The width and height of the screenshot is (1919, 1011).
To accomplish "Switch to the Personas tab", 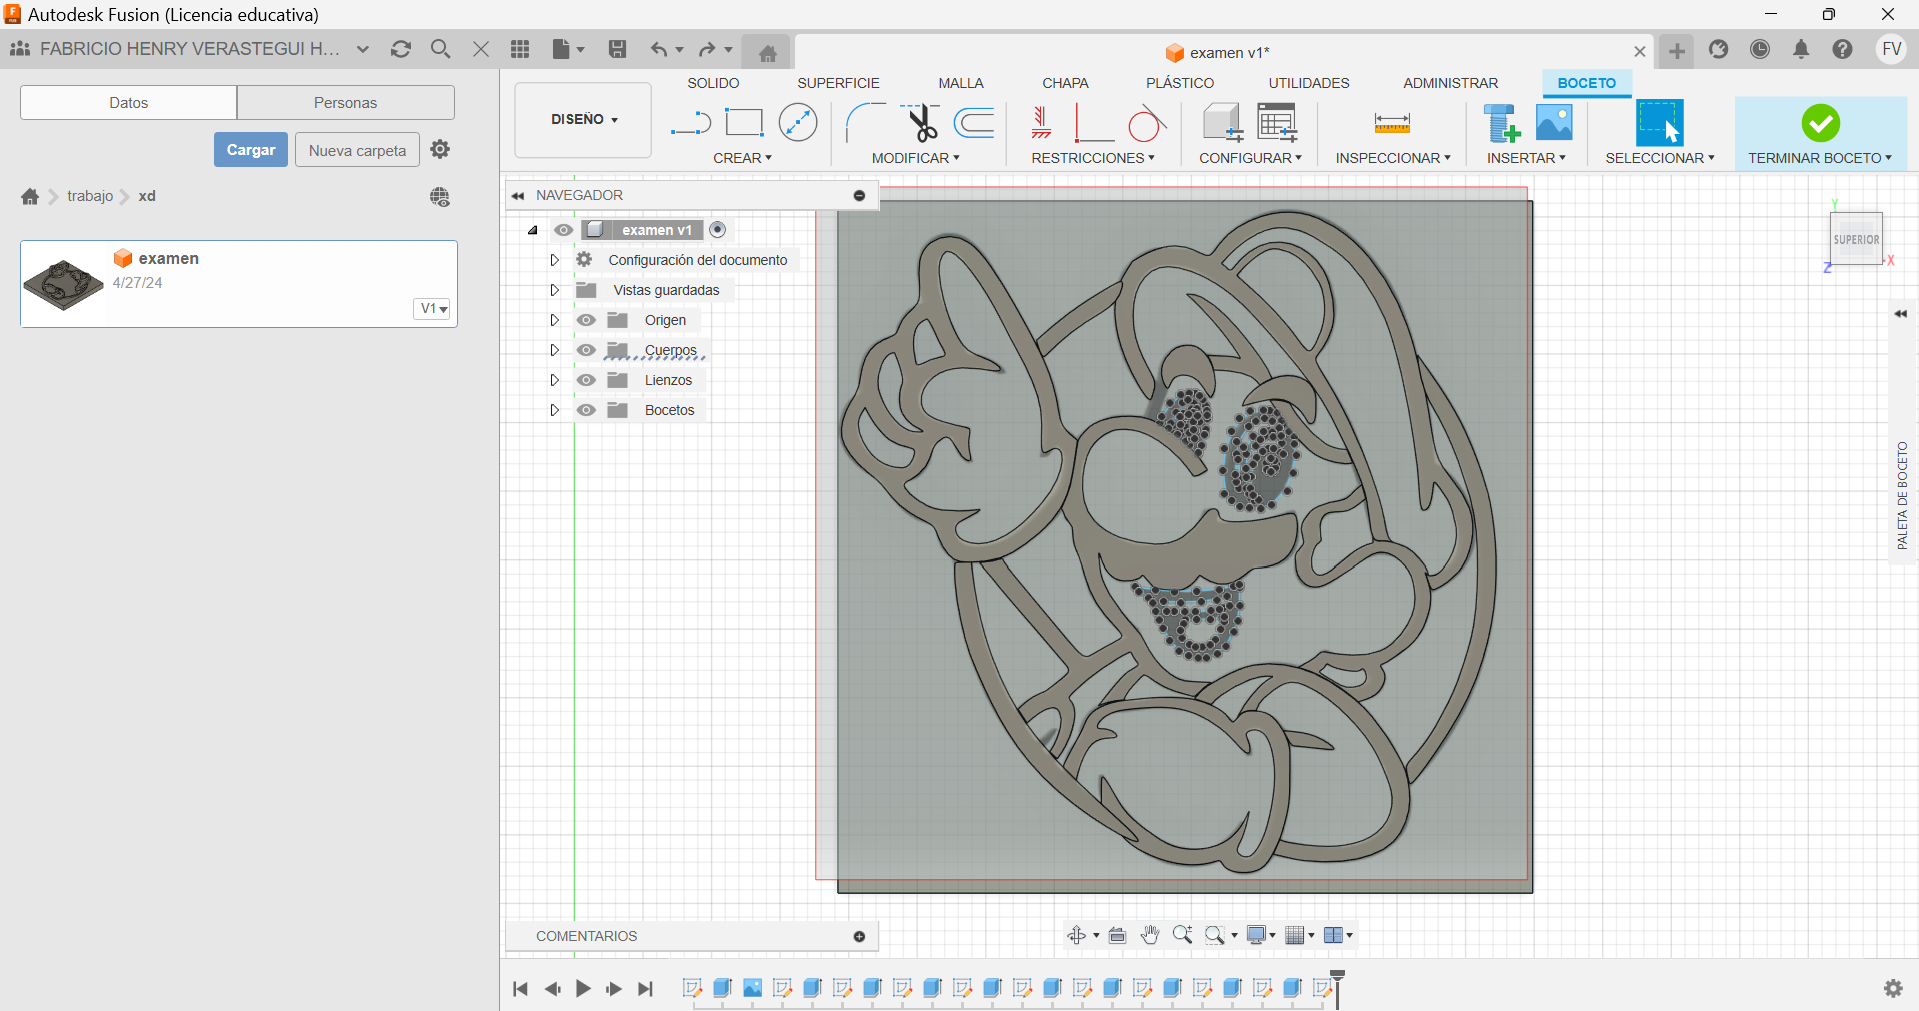I will (x=345, y=102).
